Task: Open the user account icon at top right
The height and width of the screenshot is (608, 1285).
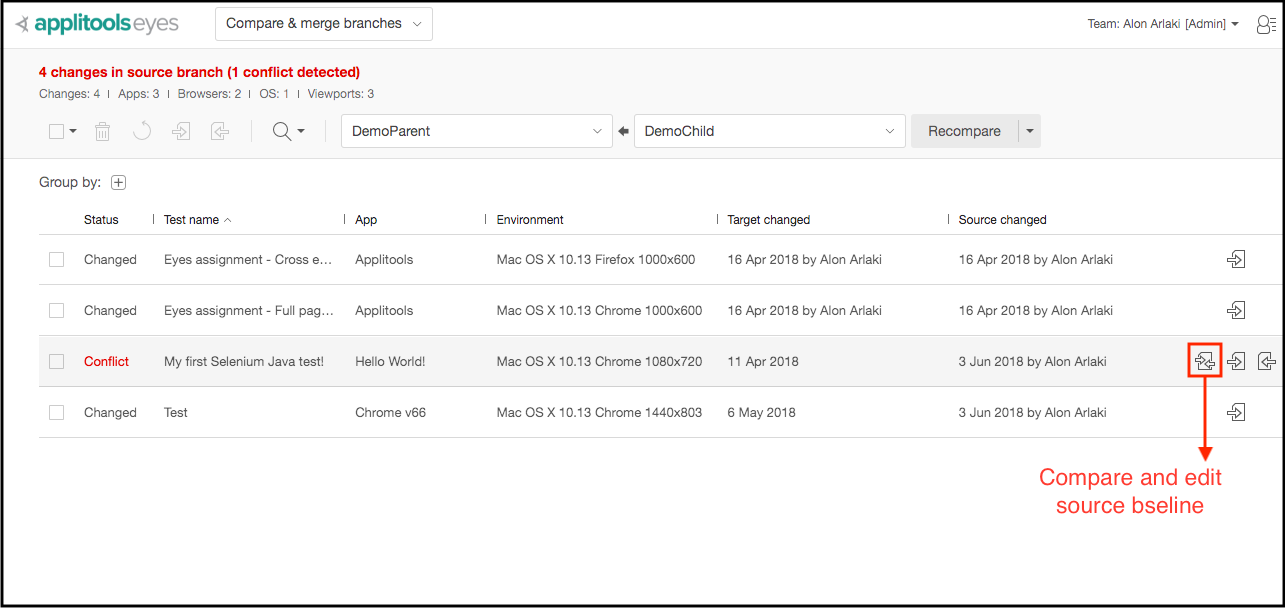Action: coord(1266,24)
